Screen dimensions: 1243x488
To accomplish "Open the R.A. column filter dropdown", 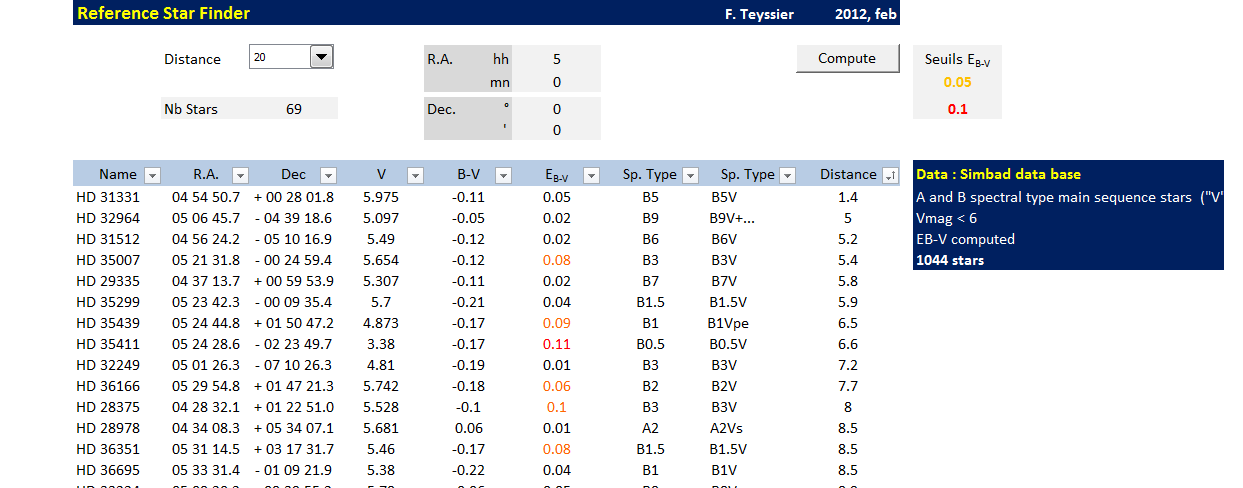I will pos(240,175).
